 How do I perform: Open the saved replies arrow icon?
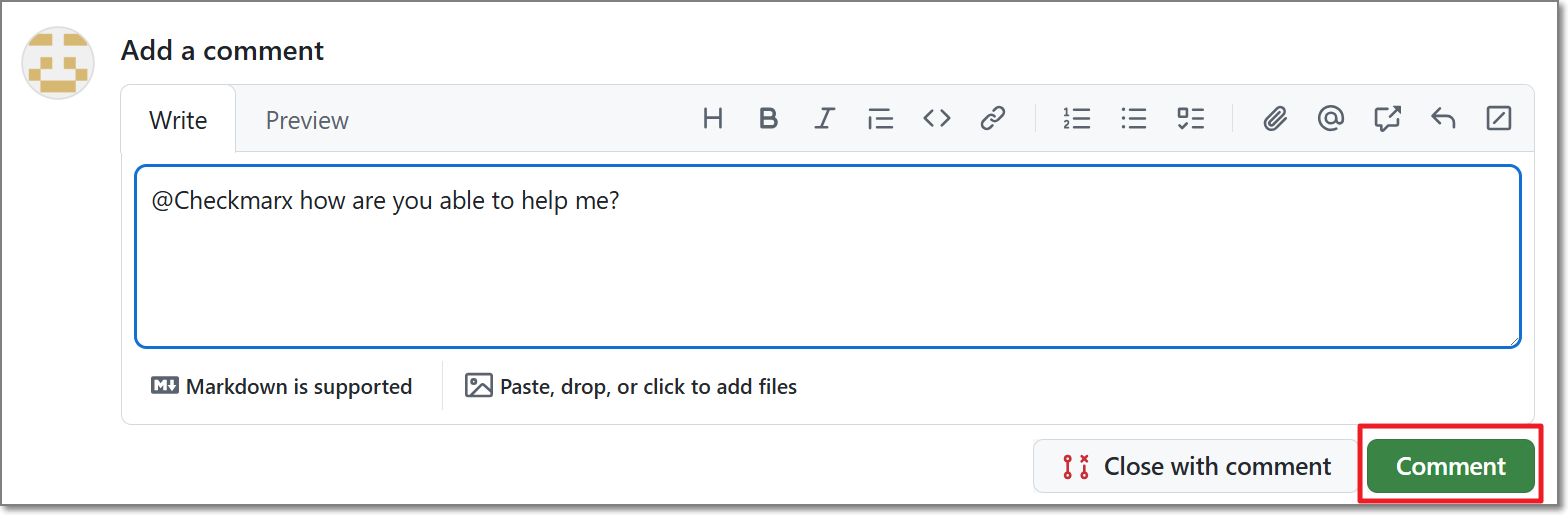point(1442,119)
